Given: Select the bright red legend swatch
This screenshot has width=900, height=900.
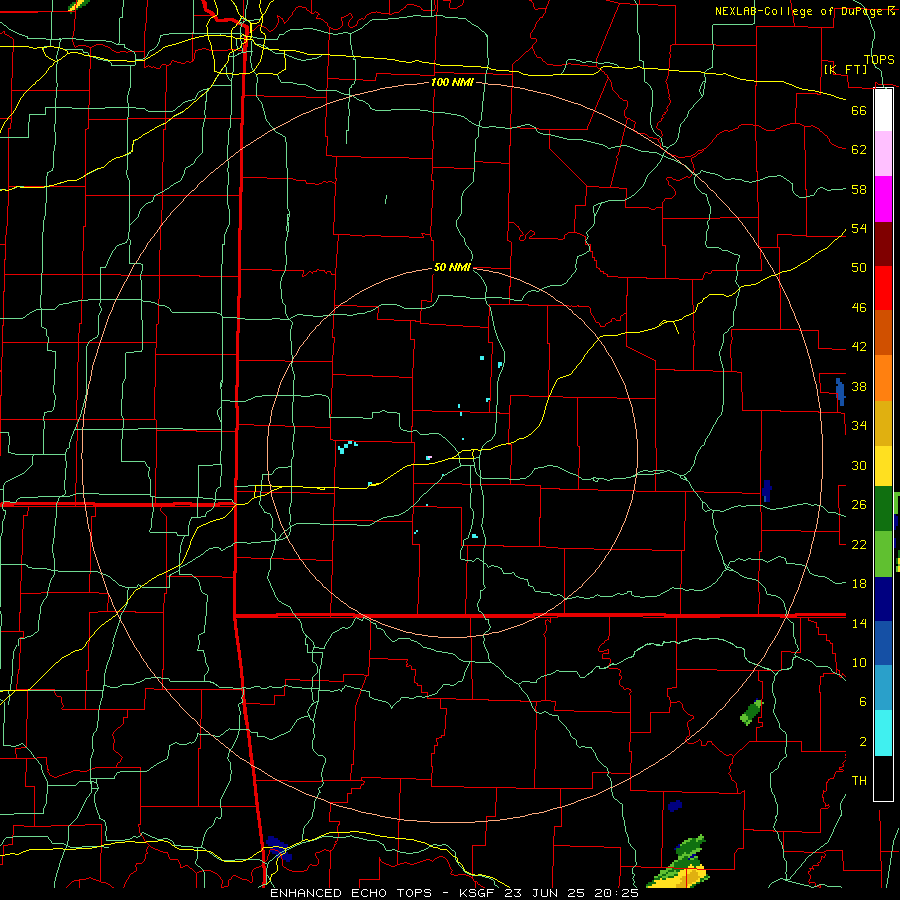Looking at the screenshot, I should (x=883, y=288).
